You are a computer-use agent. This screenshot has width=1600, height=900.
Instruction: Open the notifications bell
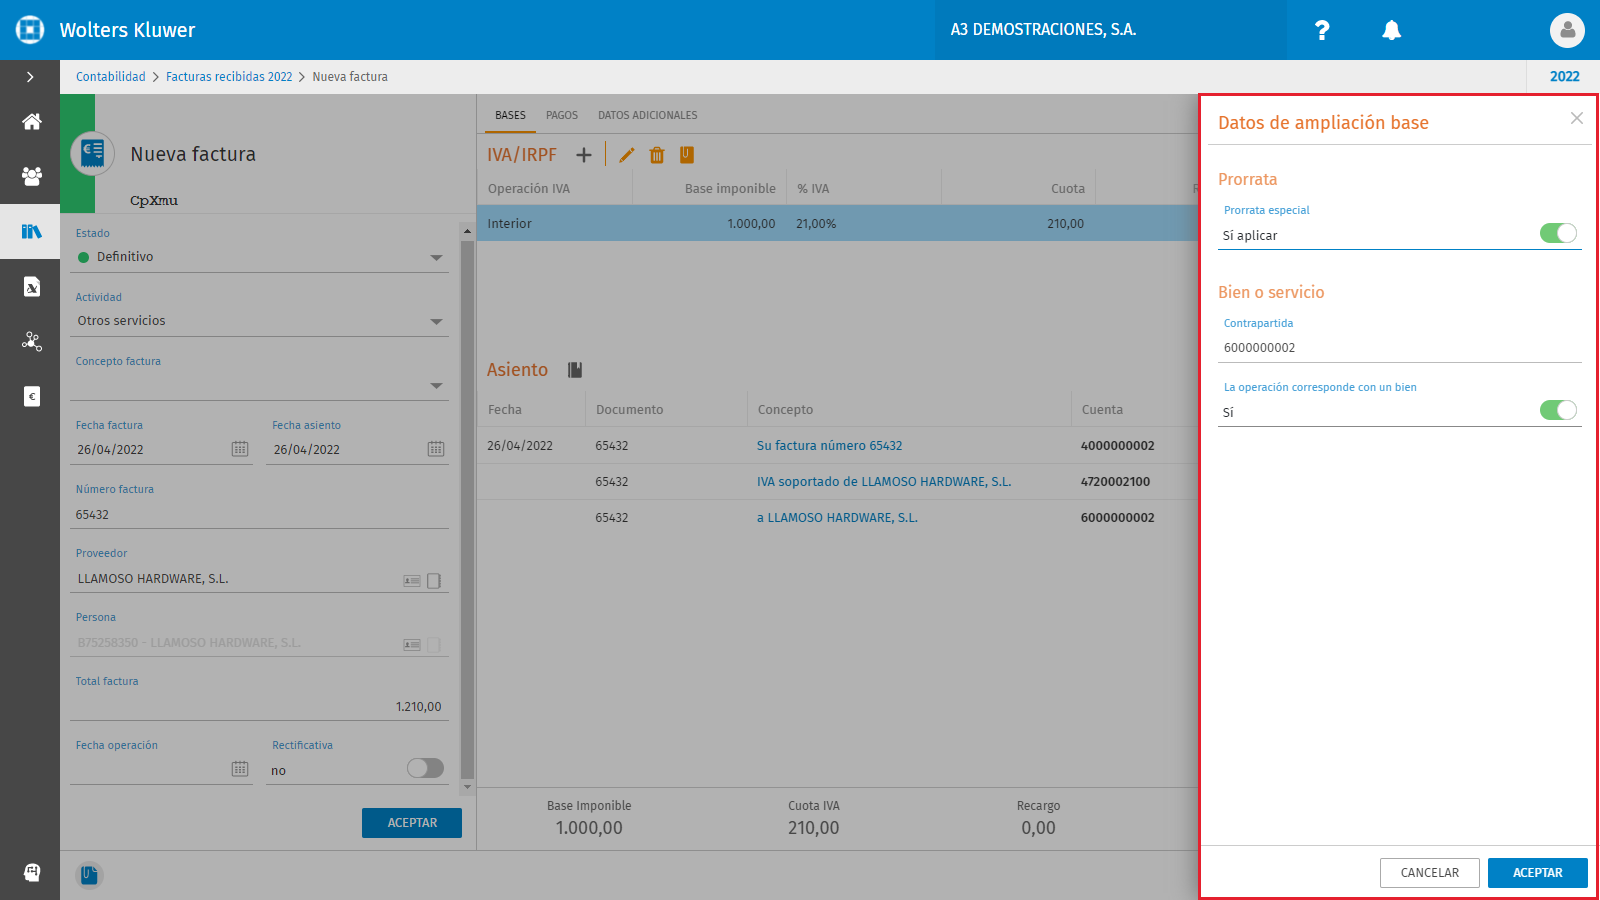tap(1391, 30)
